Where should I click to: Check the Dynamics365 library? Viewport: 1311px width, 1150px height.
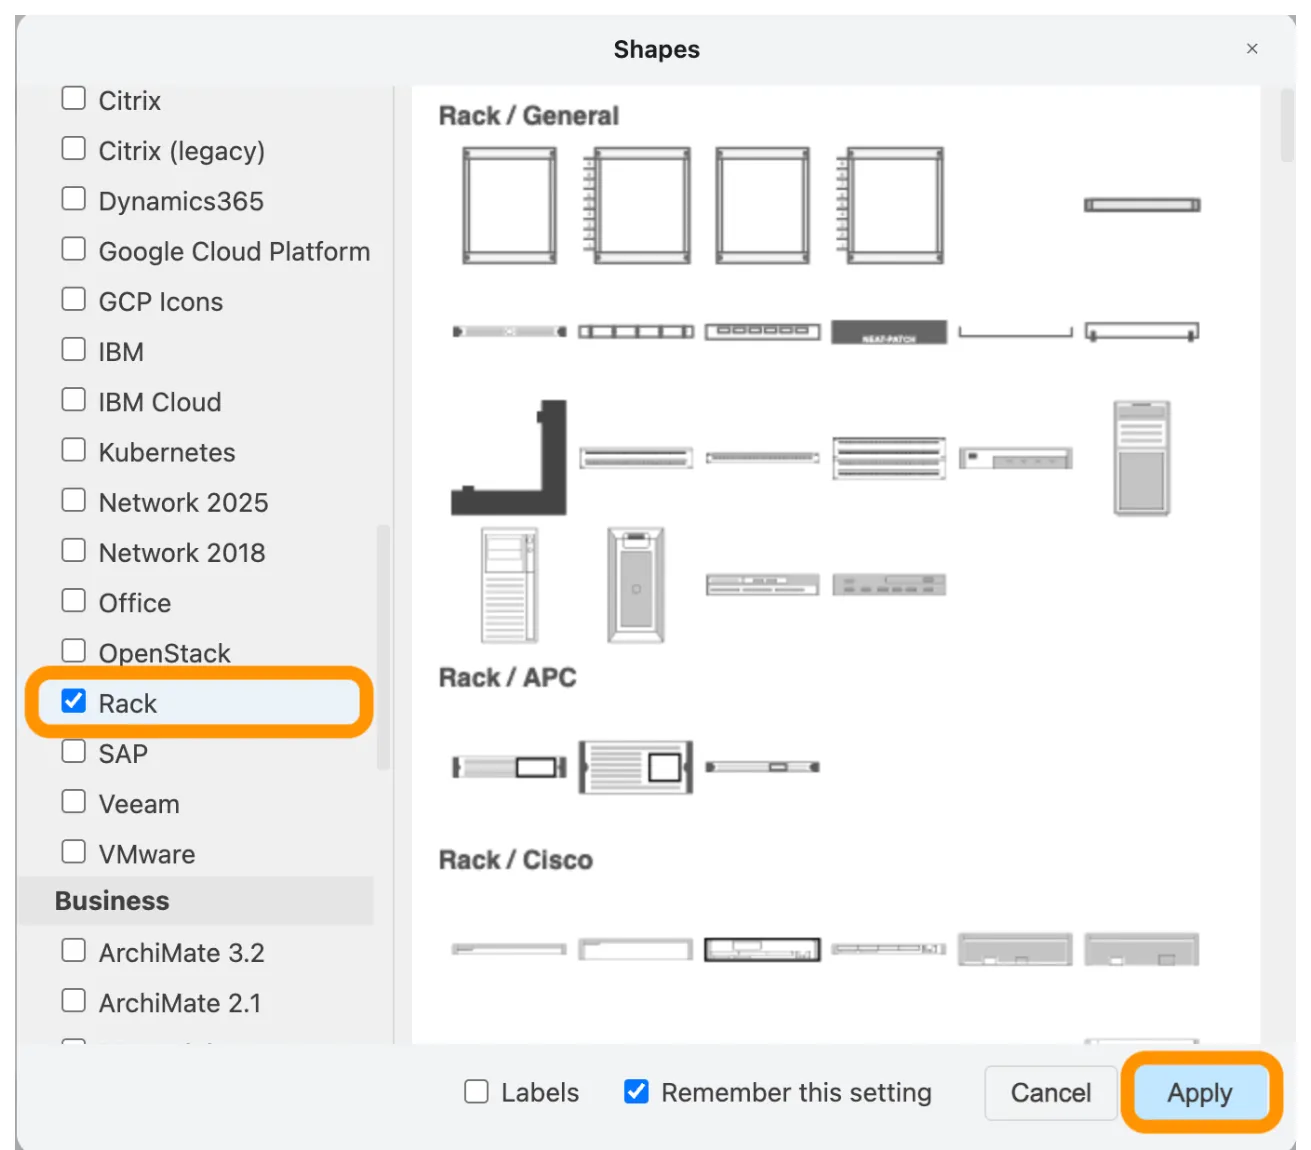(x=74, y=198)
